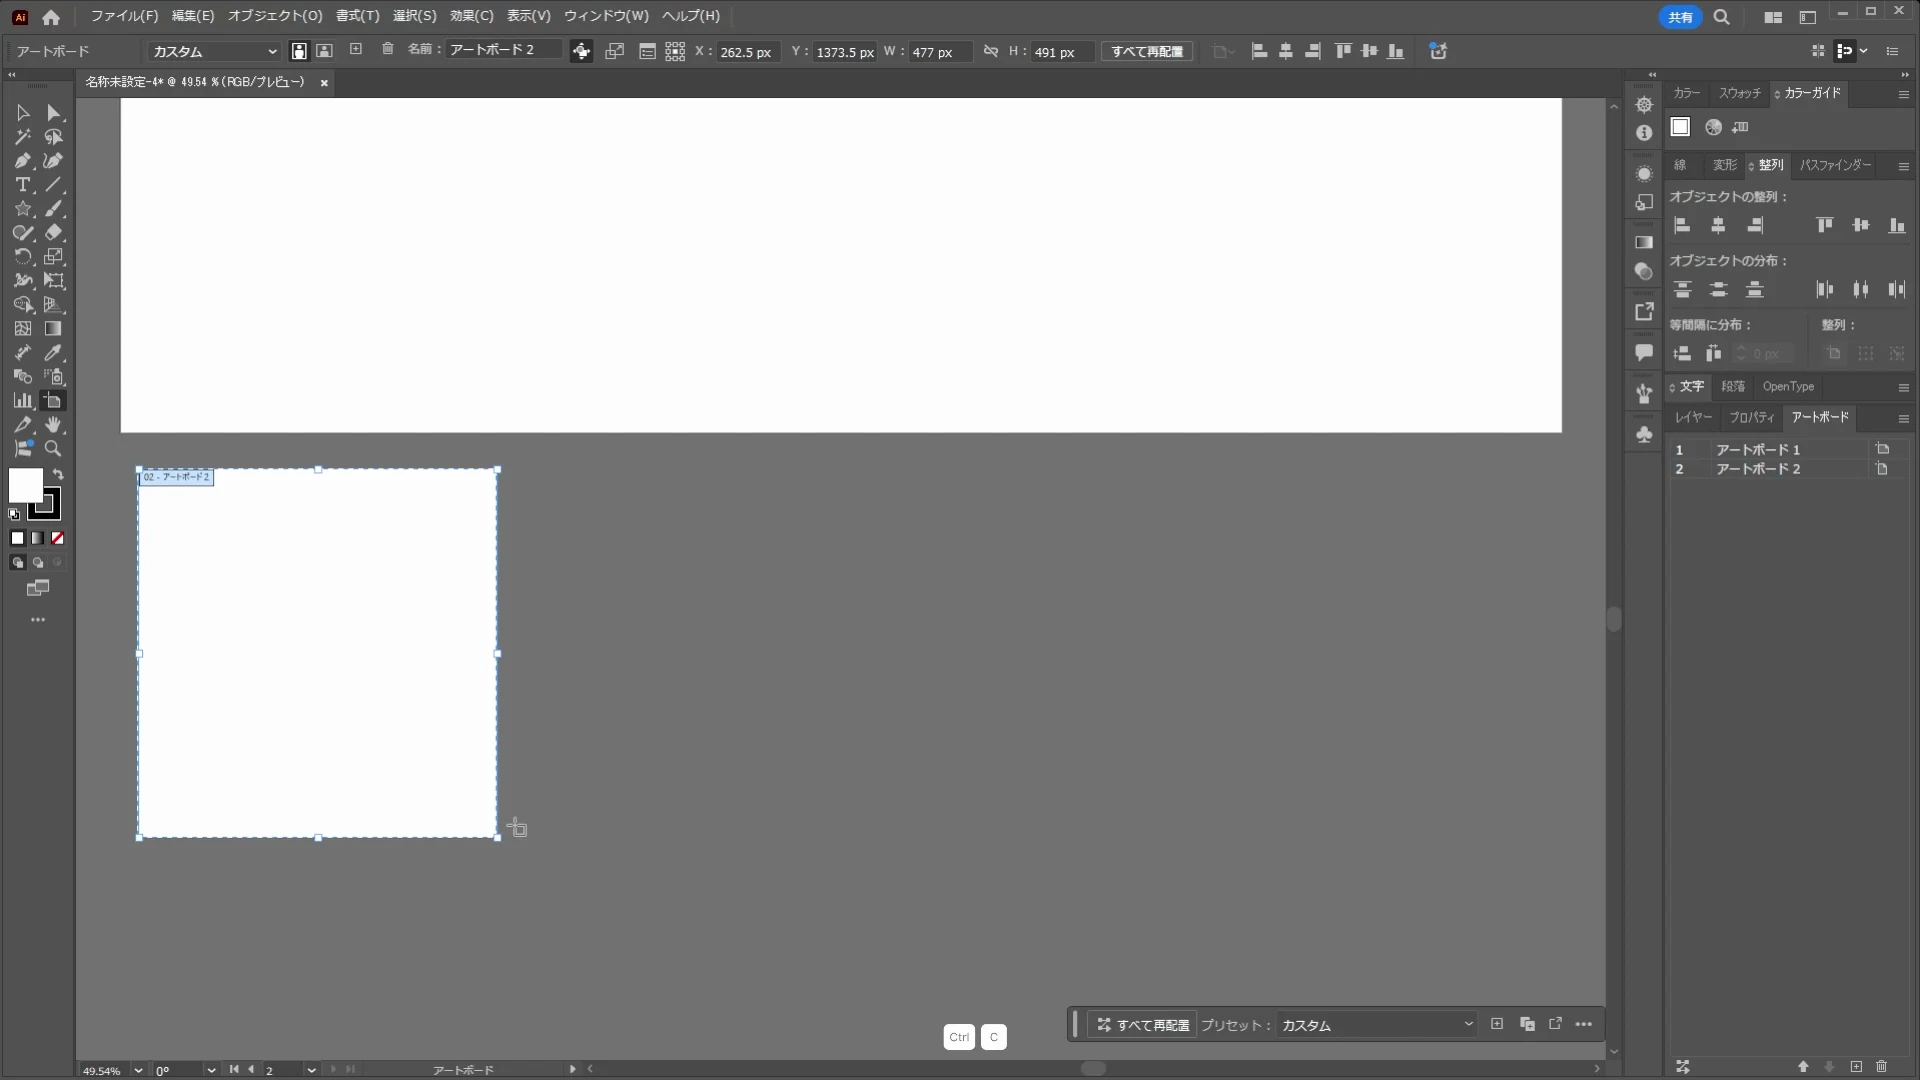Image resolution: width=1920 pixels, height=1080 pixels.
Task: Select the Selection (arrow) tool
Action: pyautogui.click(x=22, y=113)
